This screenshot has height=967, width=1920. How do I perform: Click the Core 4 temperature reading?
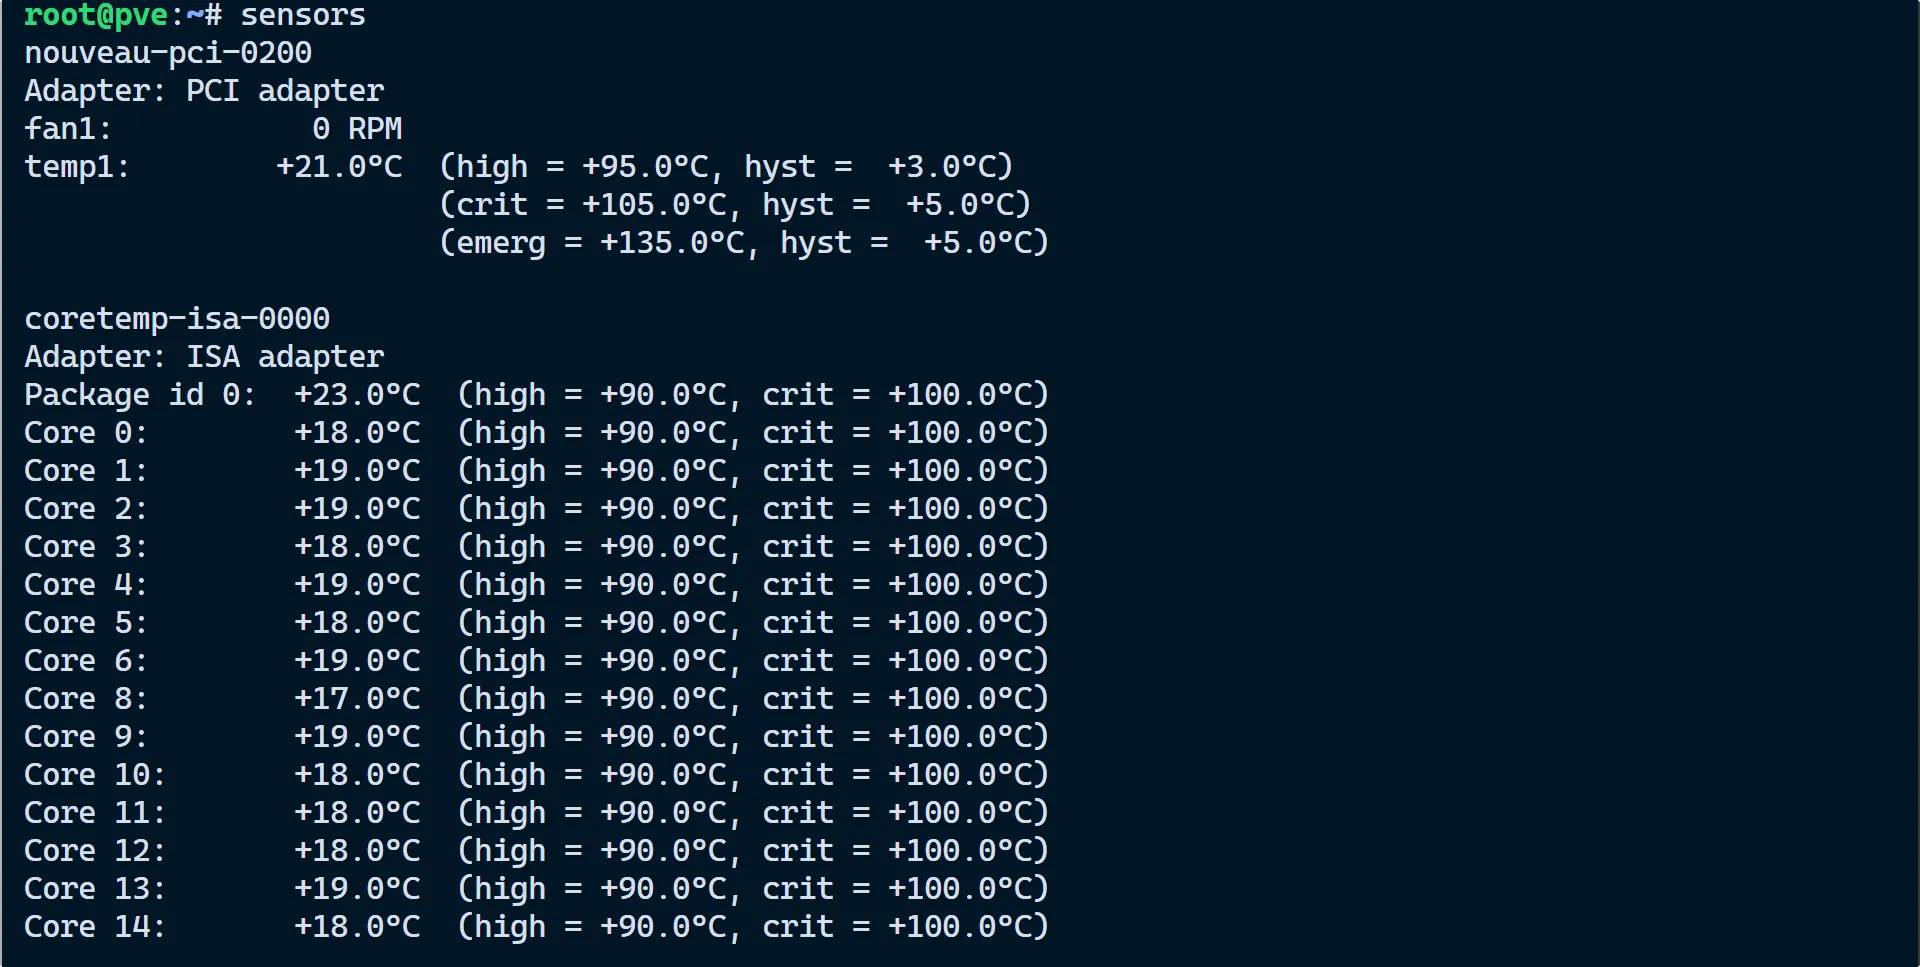click(x=357, y=585)
